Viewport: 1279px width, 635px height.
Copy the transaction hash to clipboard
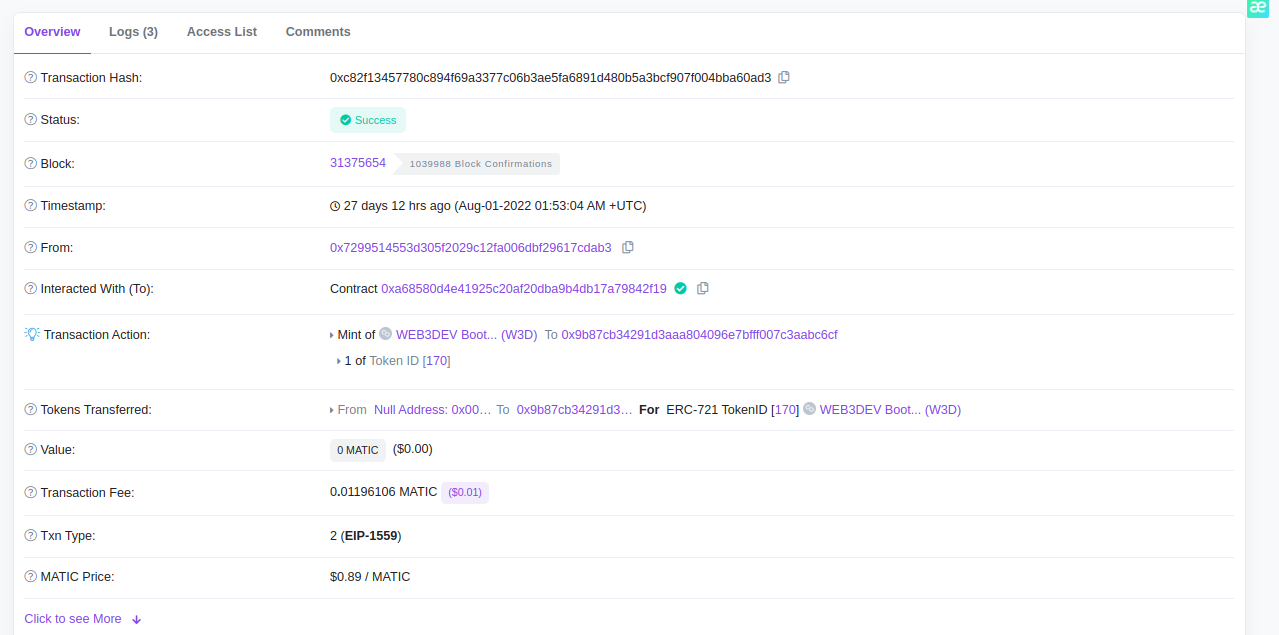(x=784, y=77)
